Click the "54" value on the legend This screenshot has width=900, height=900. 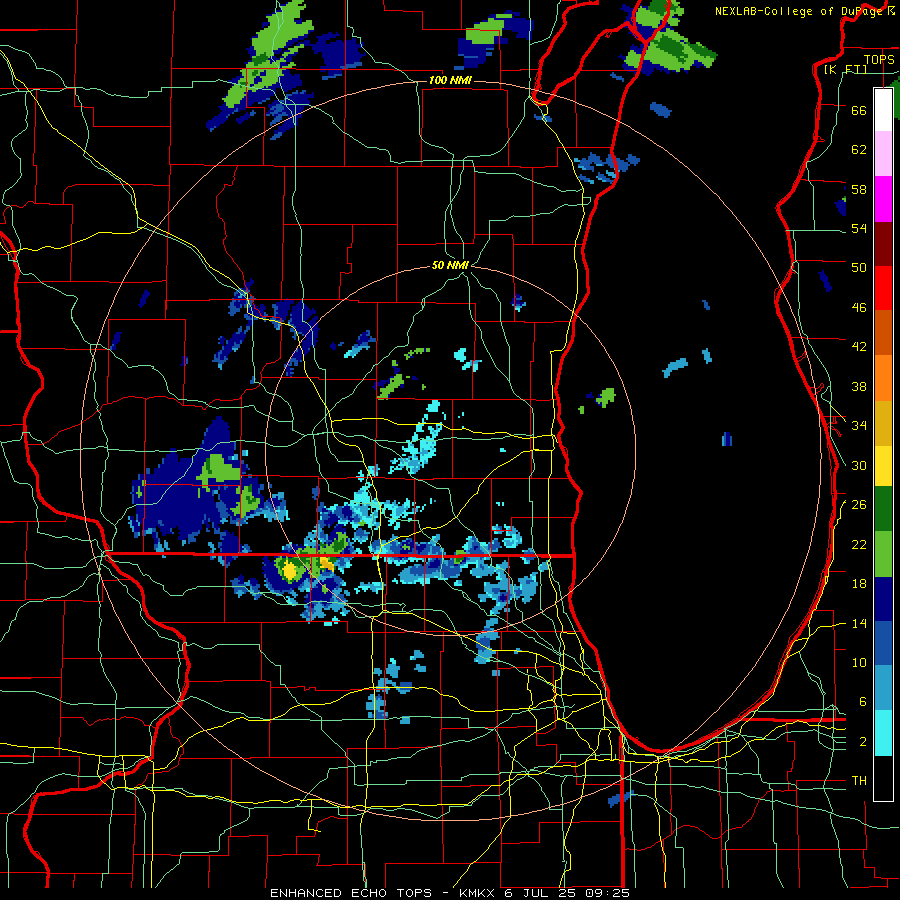click(x=859, y=228)
